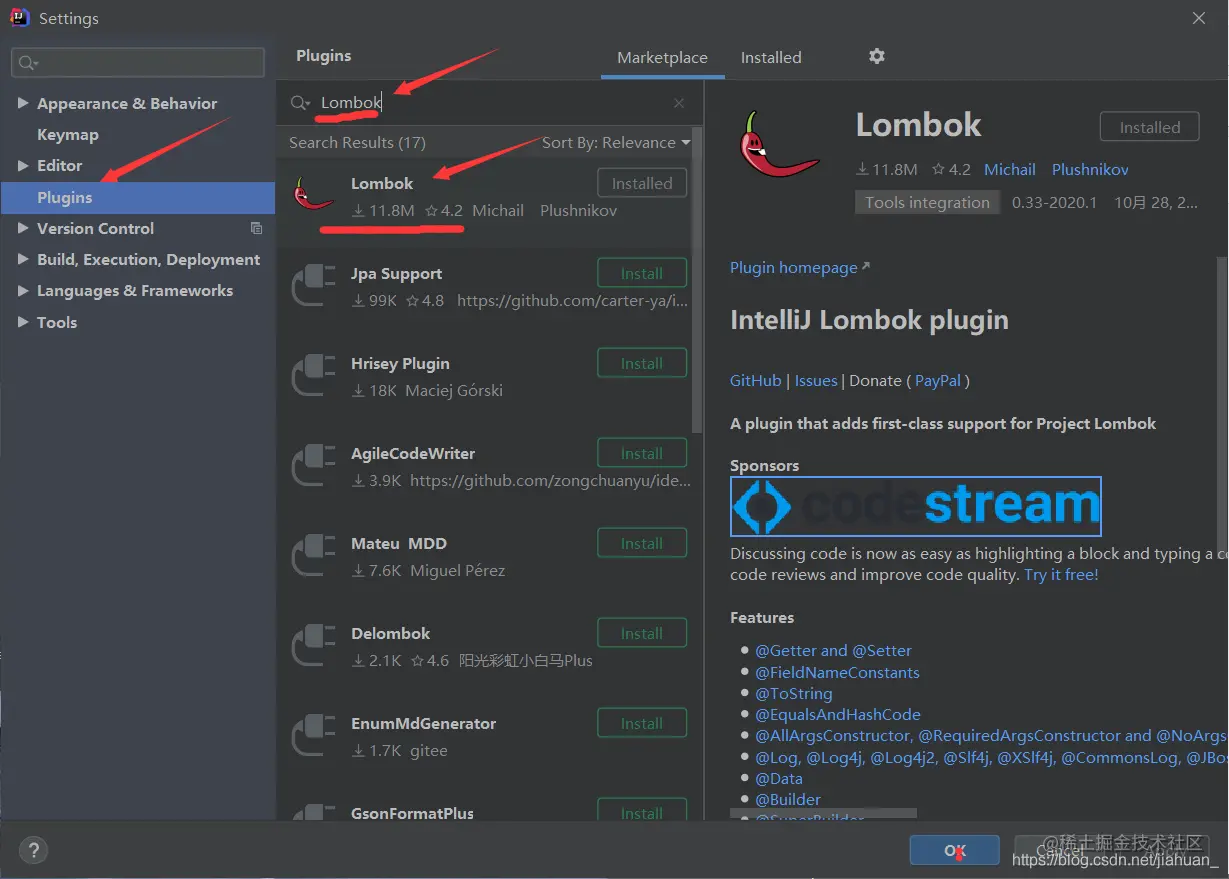The width and height of the screenshot is (1229, 879).
Task: Click the settings search magnifier icon
Action: 27,62
